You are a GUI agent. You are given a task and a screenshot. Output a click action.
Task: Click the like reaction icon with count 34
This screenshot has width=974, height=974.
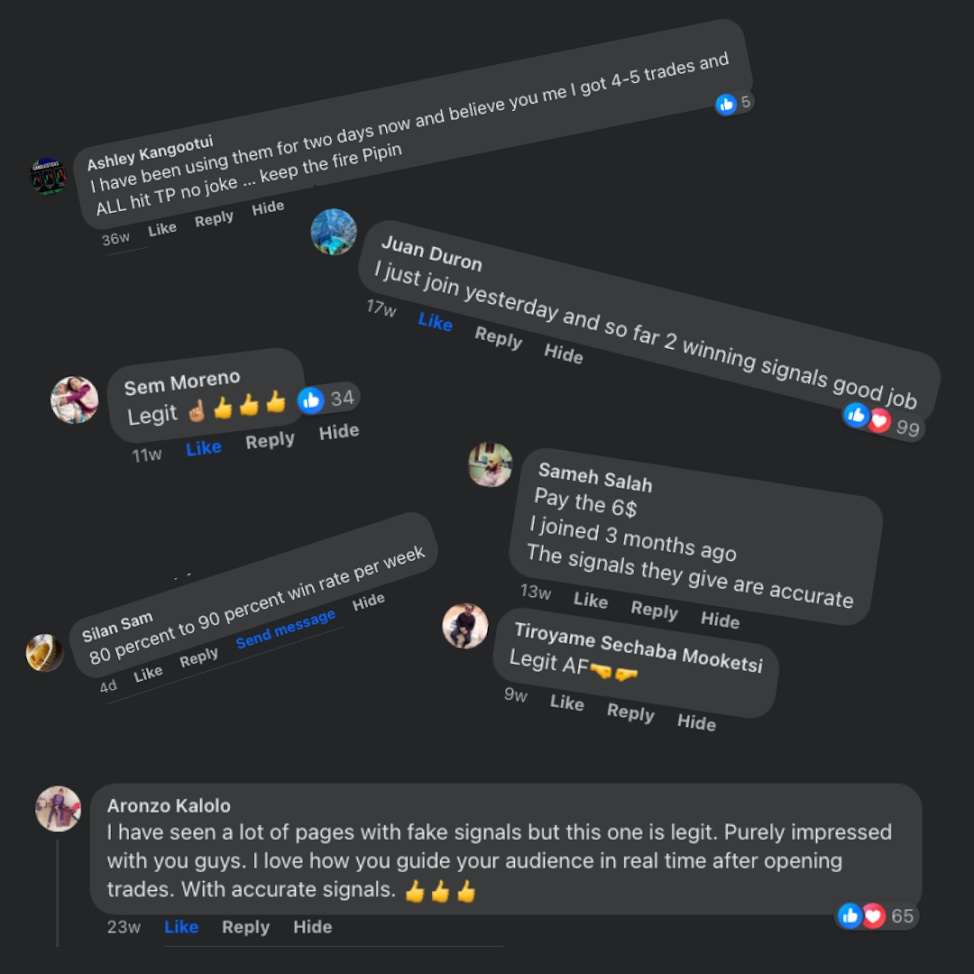click(311, 400)
